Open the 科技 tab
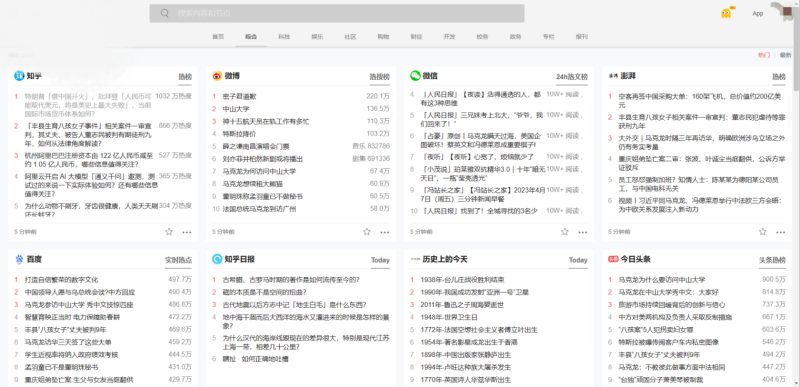 point(284,37)
